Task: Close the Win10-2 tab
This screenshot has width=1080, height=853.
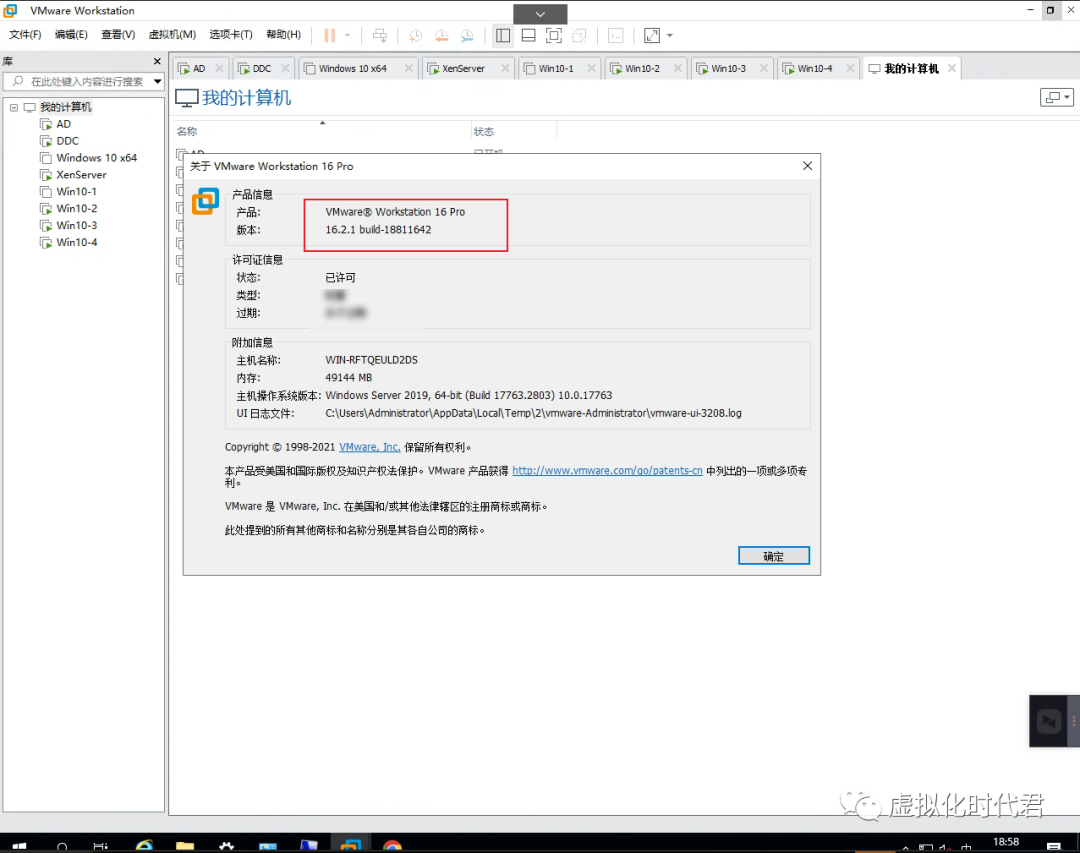Action: click(678, 68)
